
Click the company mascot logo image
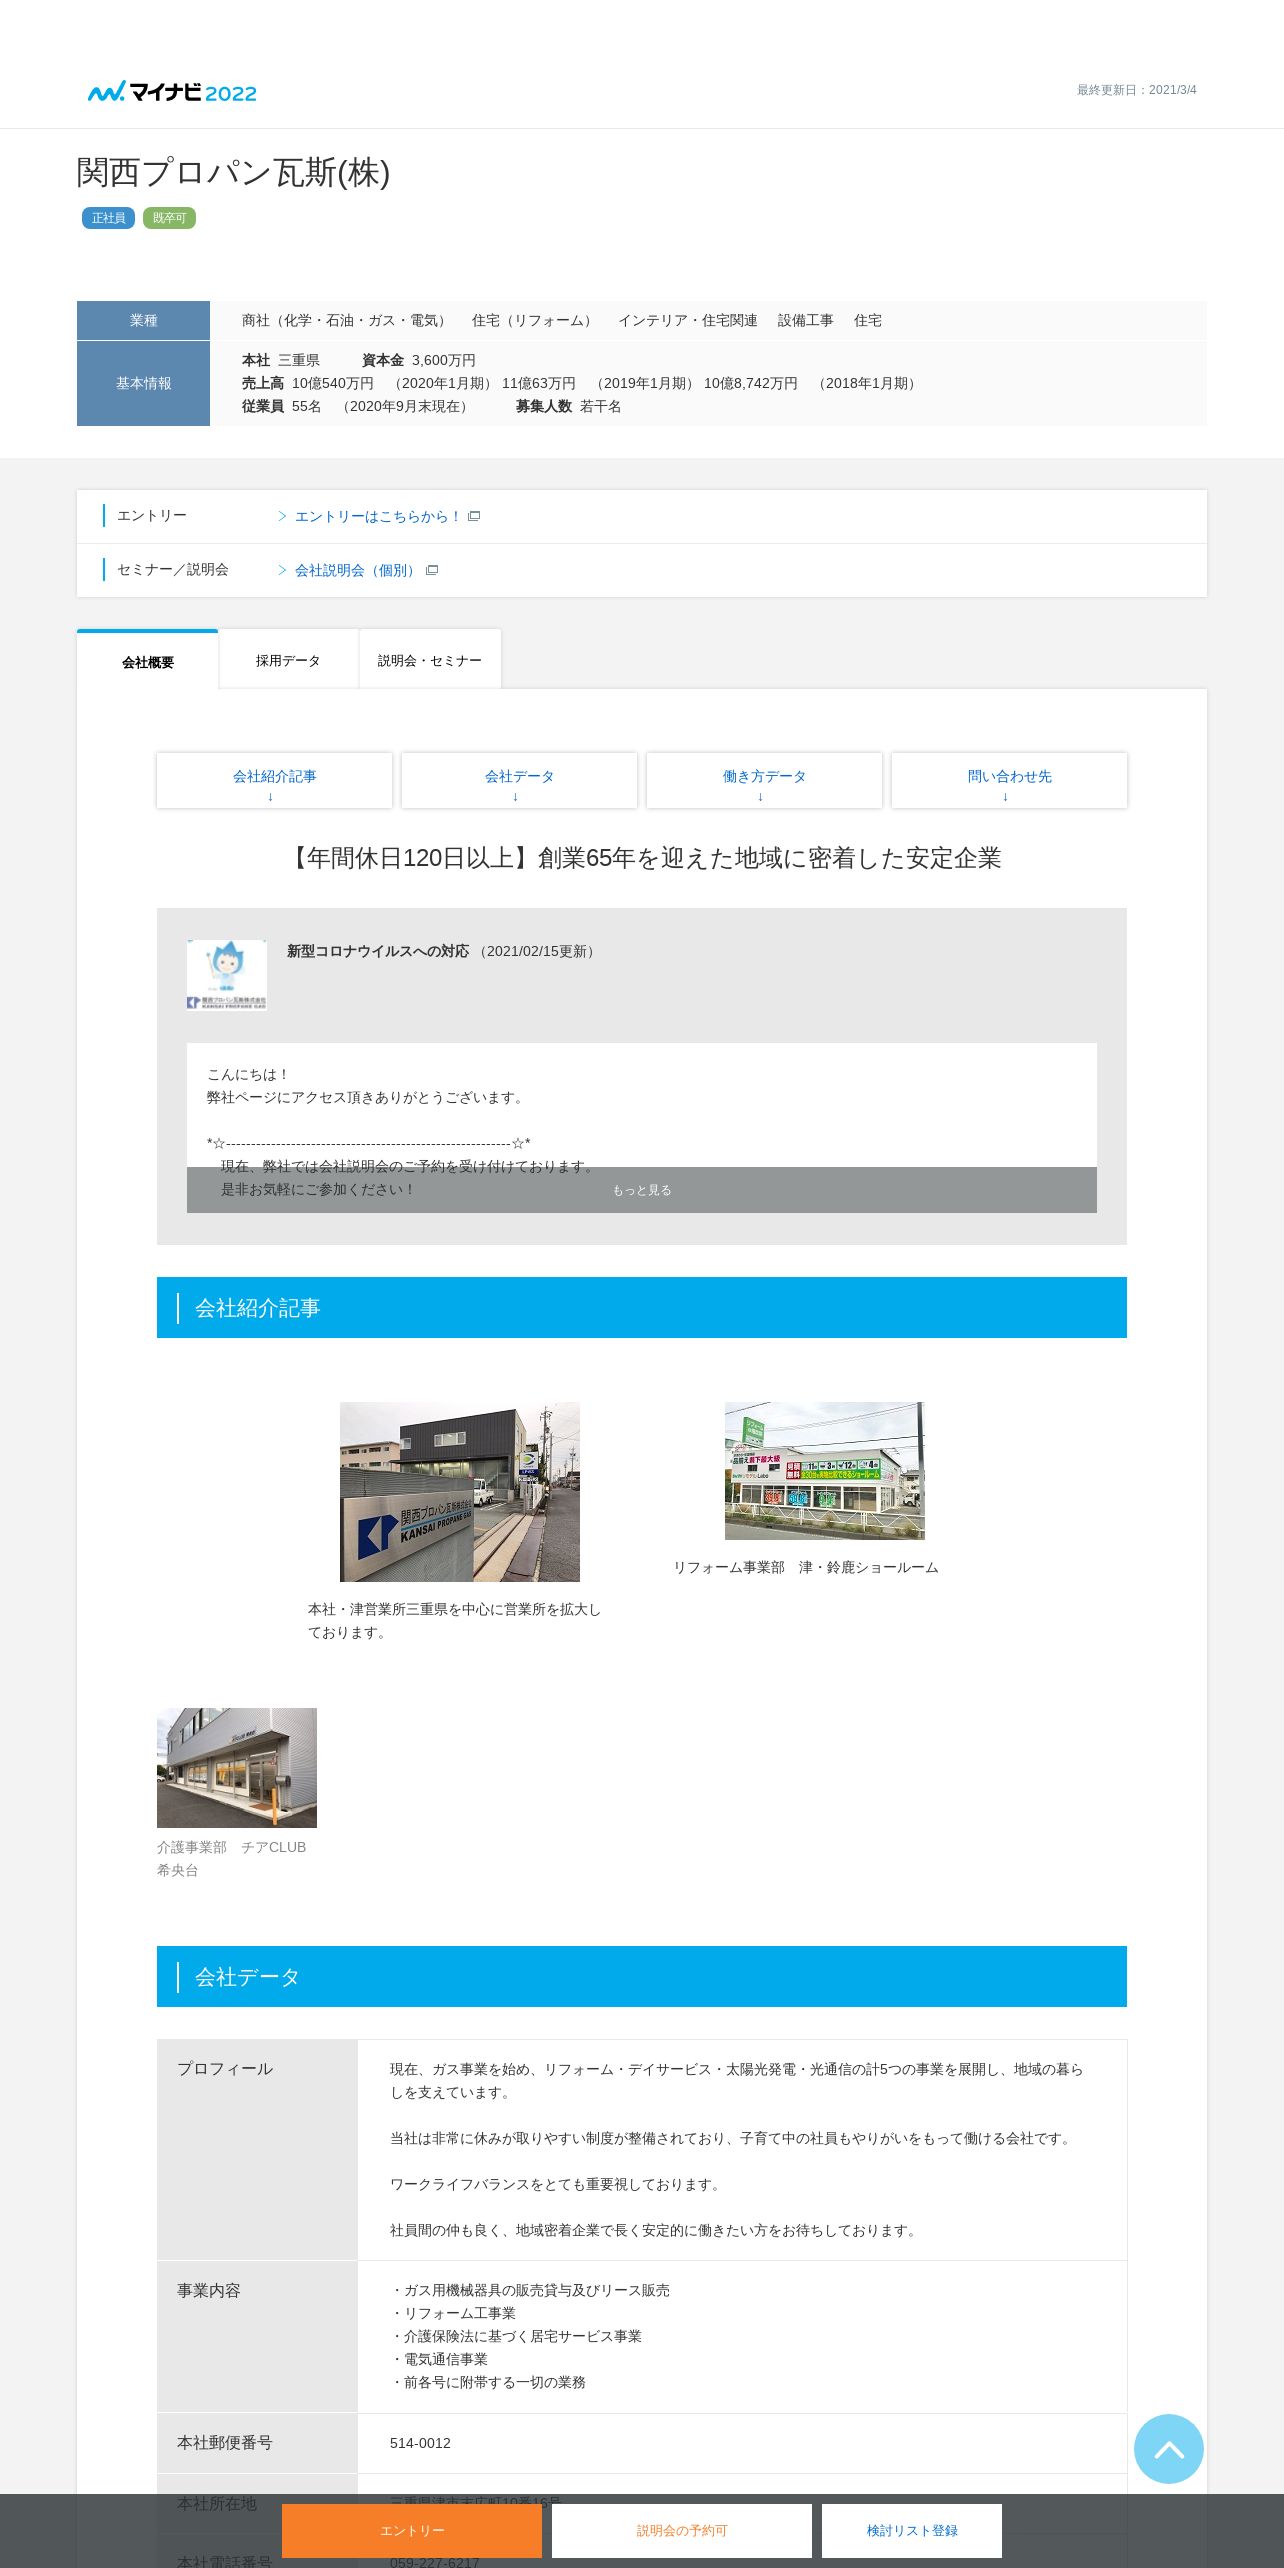tap(227, 975)
